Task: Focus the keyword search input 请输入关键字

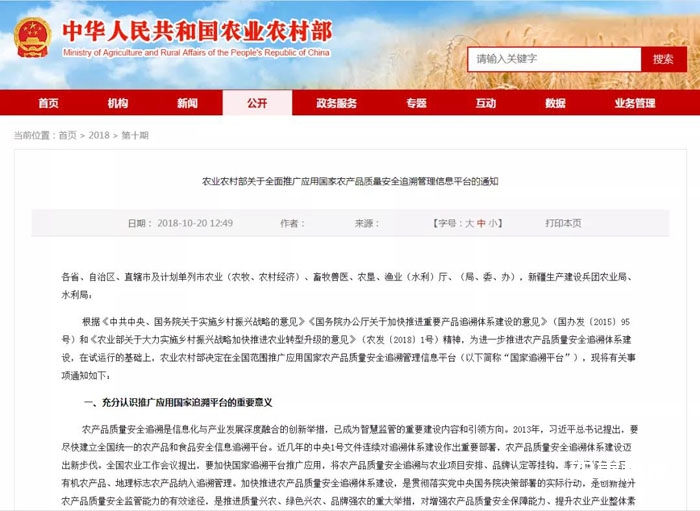Action: pyautogui.click(x=554, y=59)
